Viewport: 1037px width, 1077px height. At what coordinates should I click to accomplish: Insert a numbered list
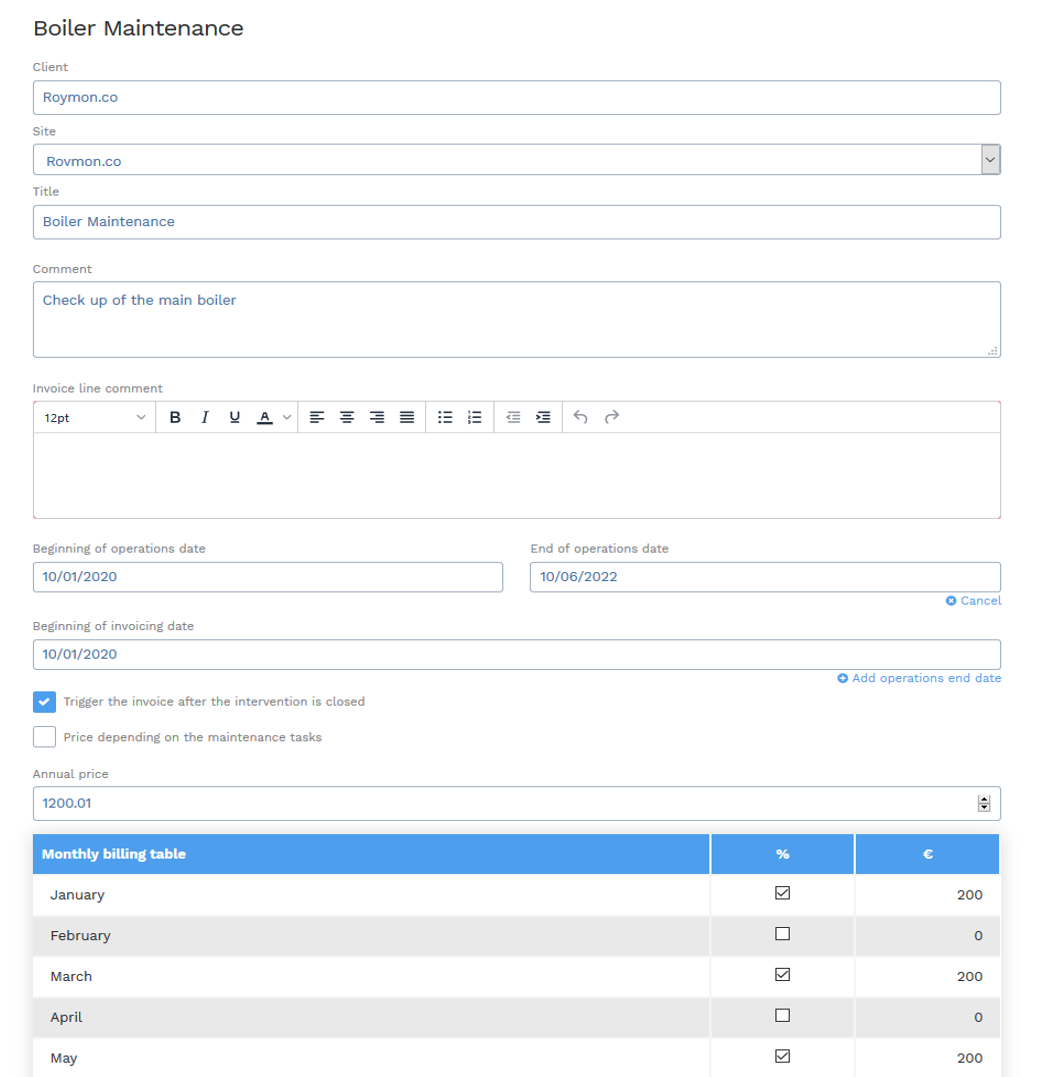[475, 417]
